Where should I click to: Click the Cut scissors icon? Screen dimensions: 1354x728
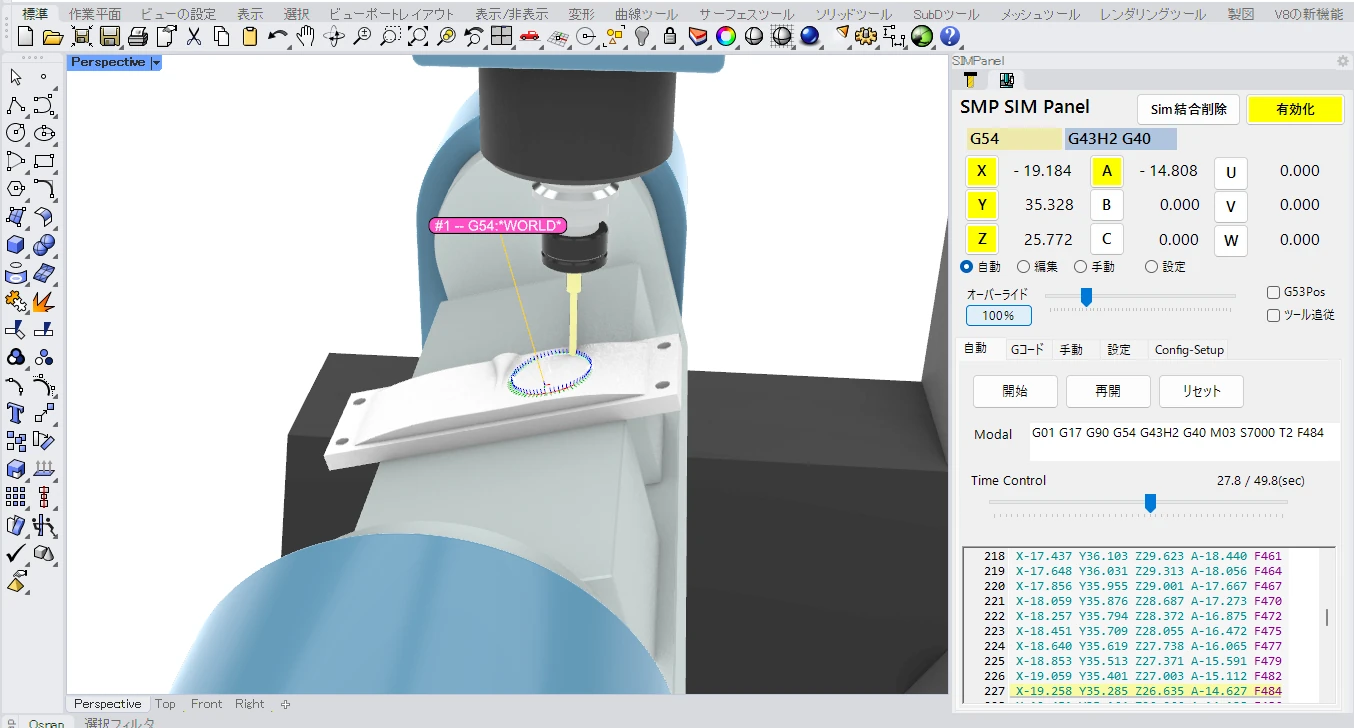pos(194,37)
